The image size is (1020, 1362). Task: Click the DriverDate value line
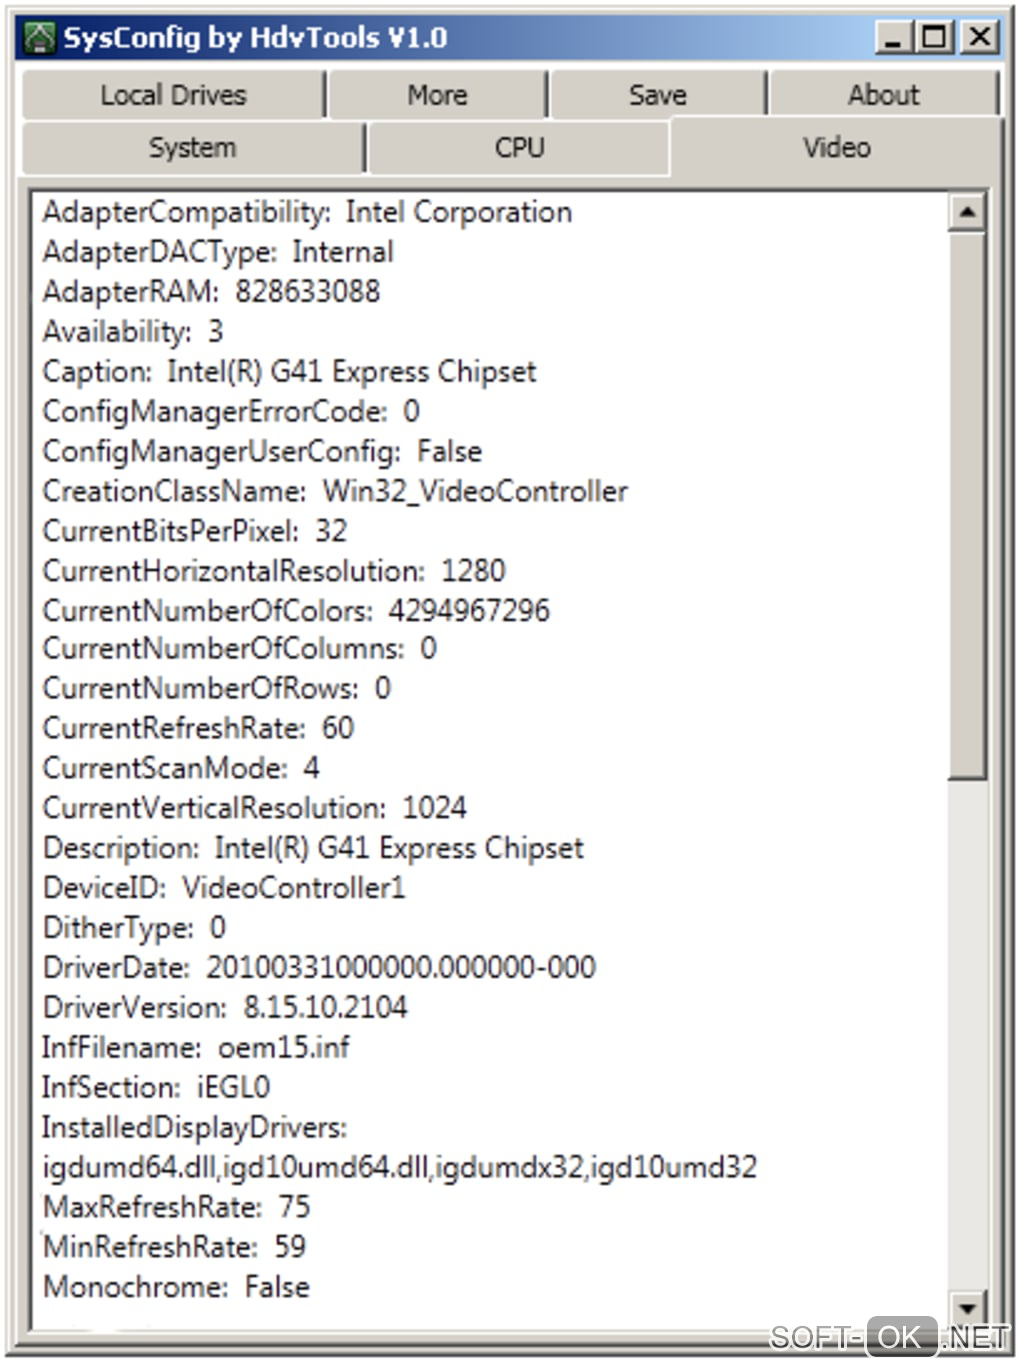(x=319, y=968)
